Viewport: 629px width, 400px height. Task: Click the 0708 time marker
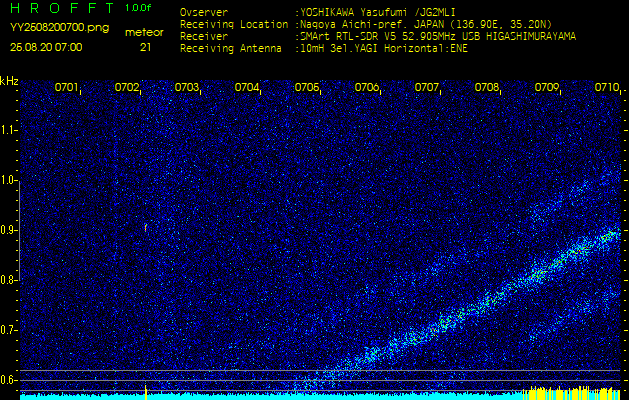click(487, 87)
